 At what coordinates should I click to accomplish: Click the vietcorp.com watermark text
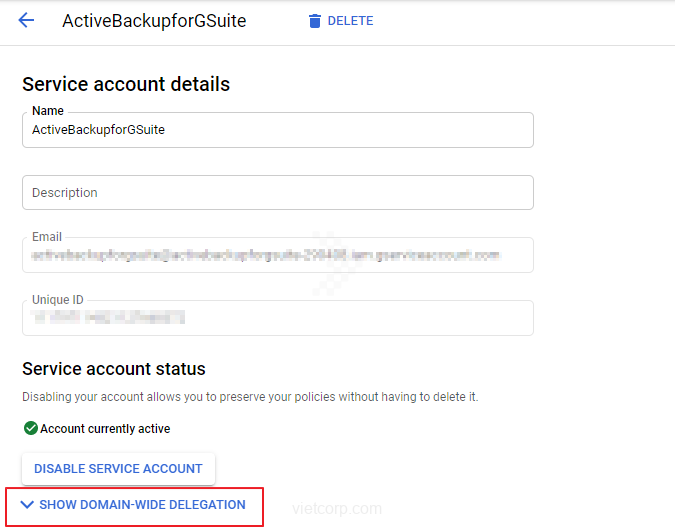pos(336,508)
